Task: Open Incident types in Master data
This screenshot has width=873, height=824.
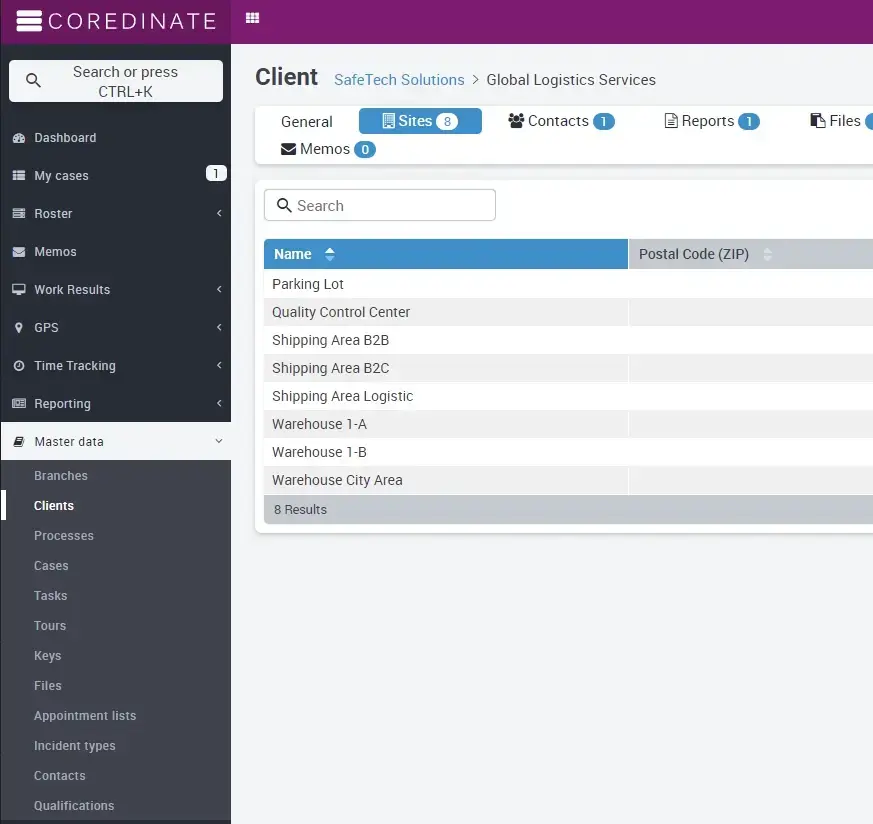Action: 74,746
